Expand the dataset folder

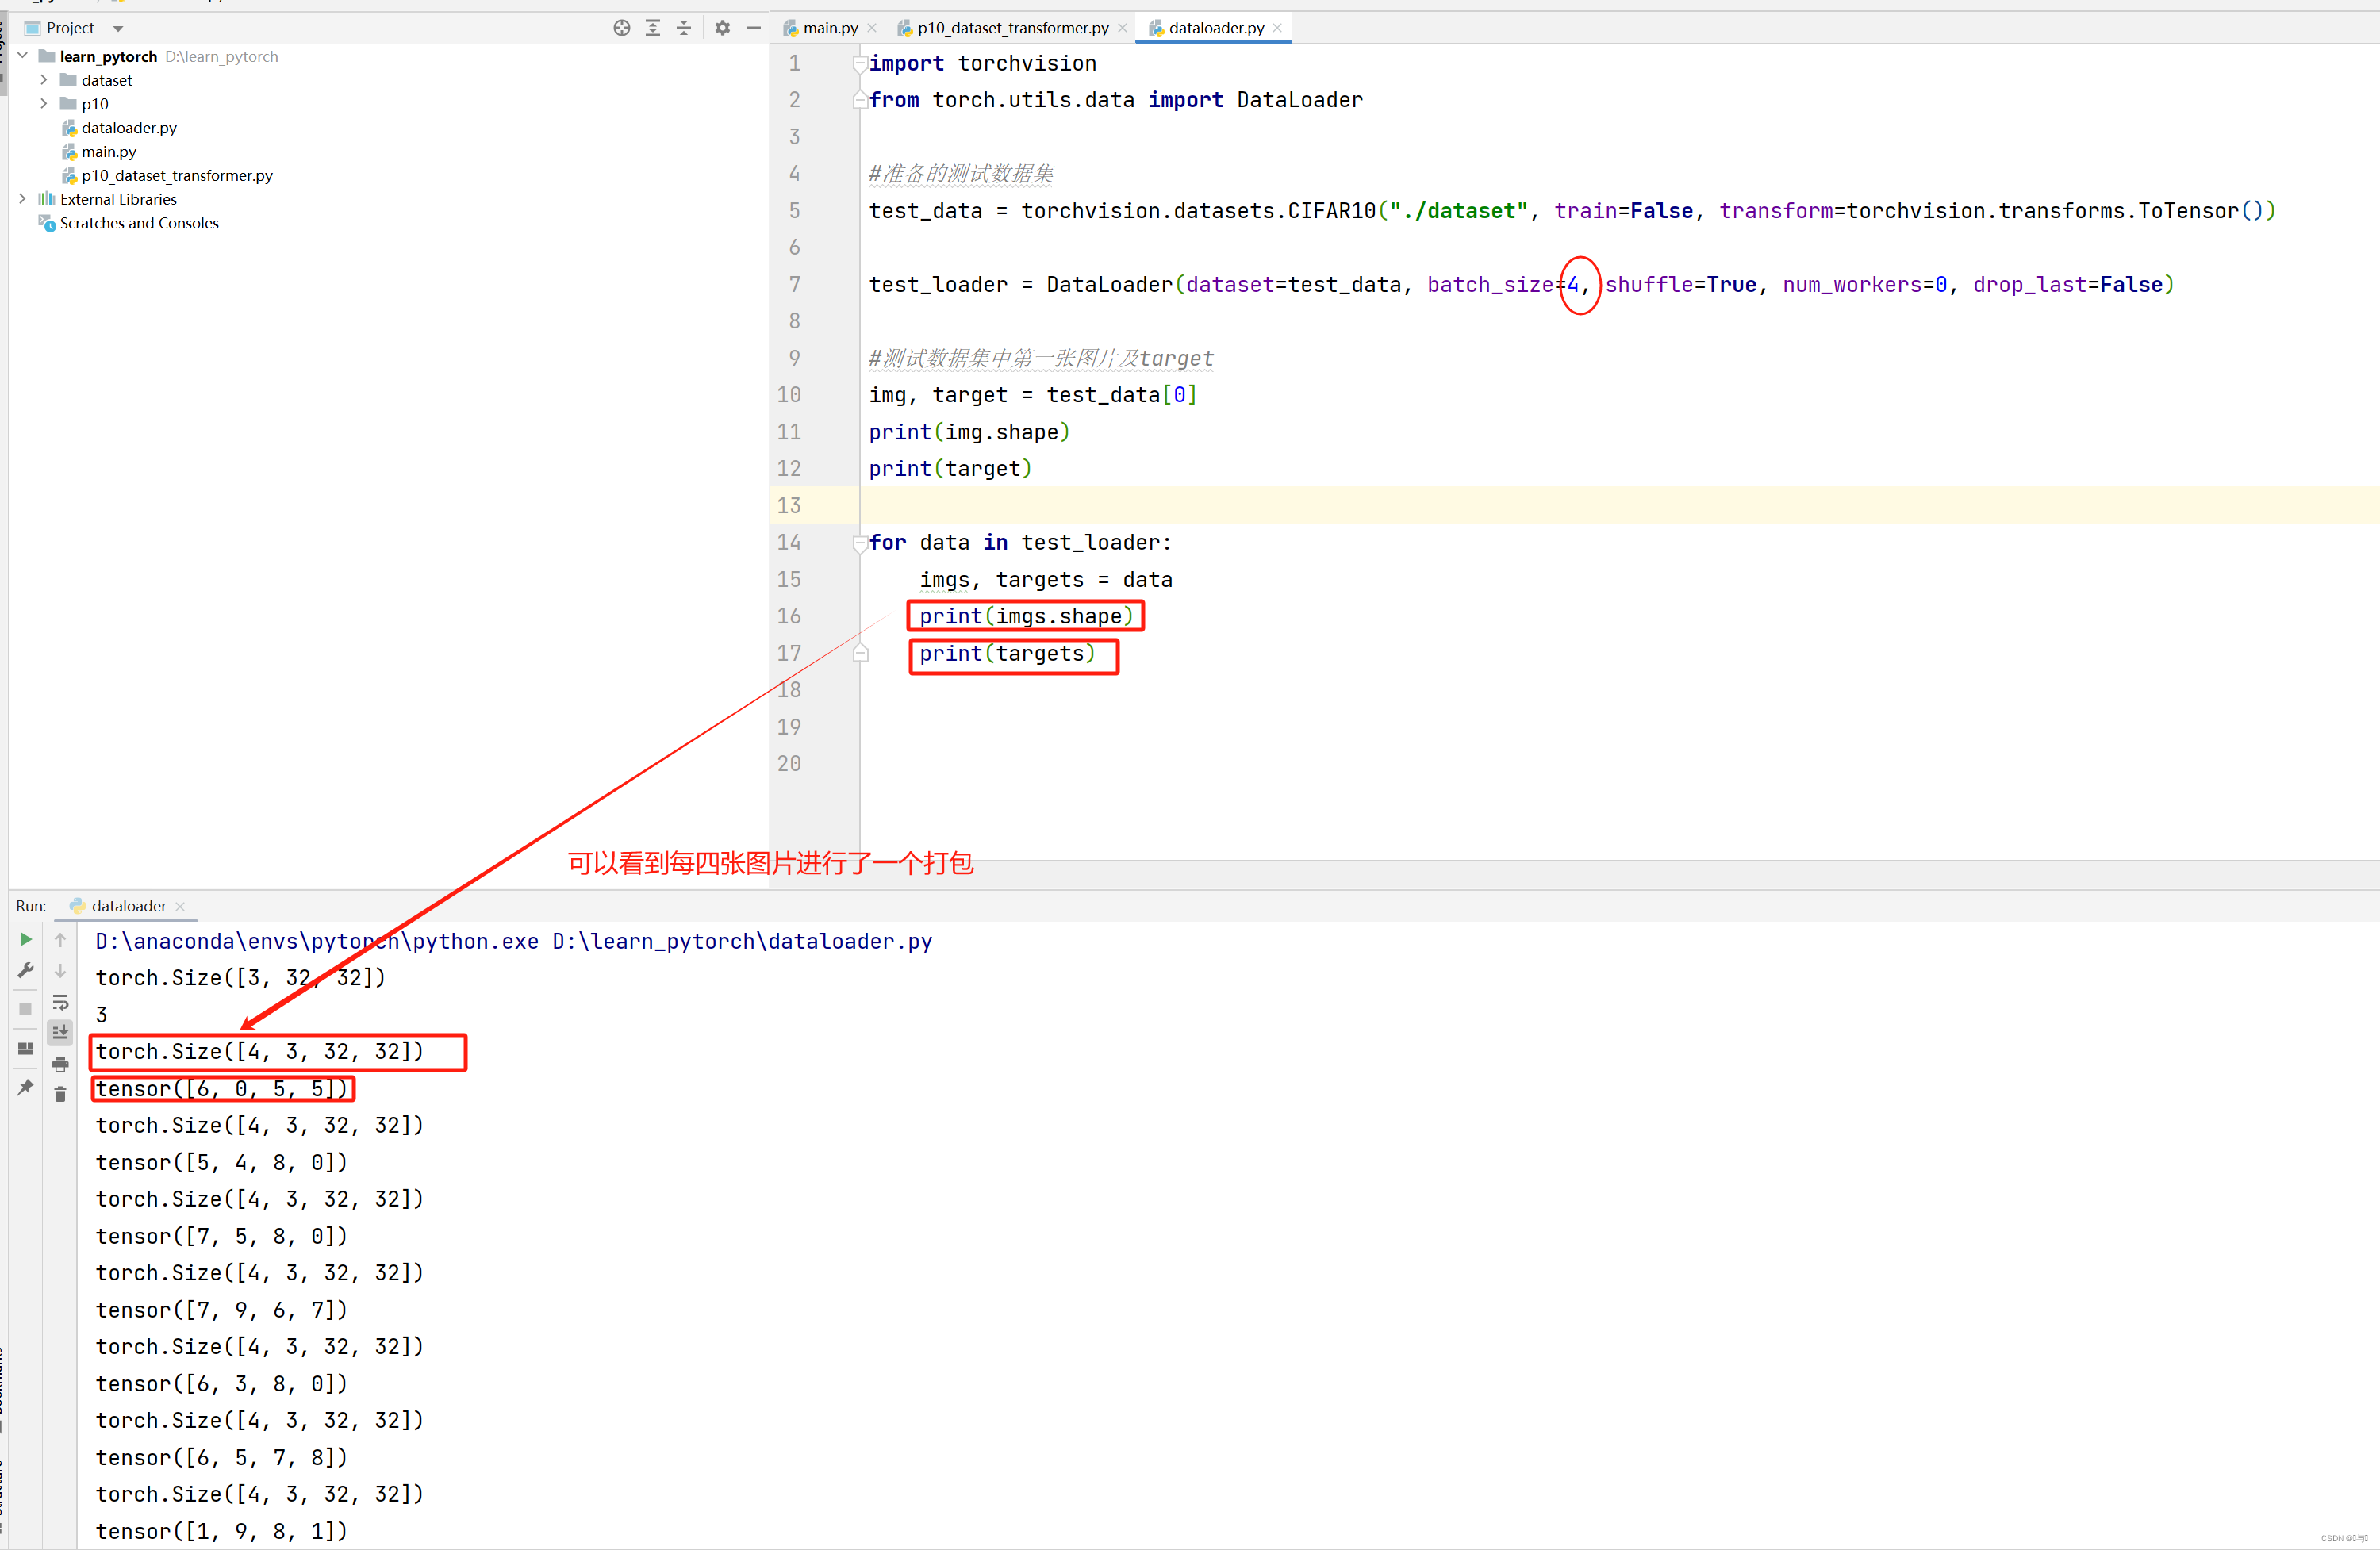44,80
